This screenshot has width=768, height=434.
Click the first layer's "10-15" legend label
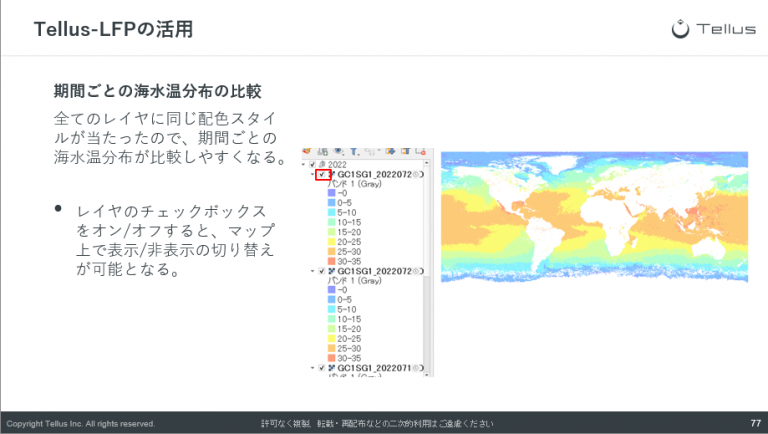[x=349, y=222]
